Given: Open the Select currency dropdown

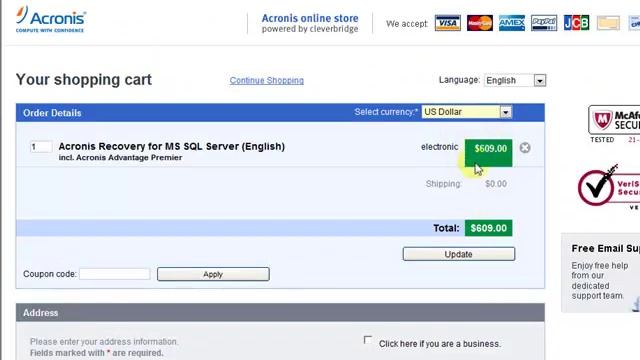Looking at the screenshot, I should click(x=467, y=112).
